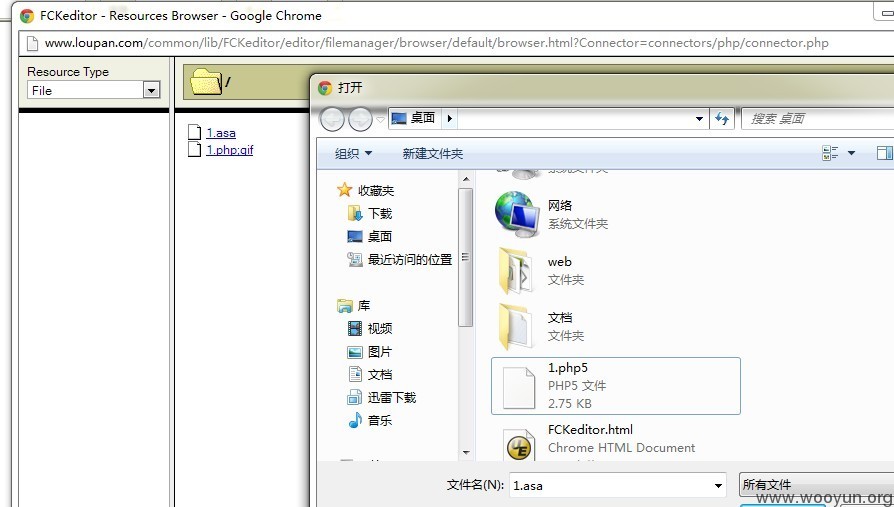The height and width of the screenshot is (507, 894).
Task: Click the Chrome icon in Open dialog title
Action: [x=325, y=87]
